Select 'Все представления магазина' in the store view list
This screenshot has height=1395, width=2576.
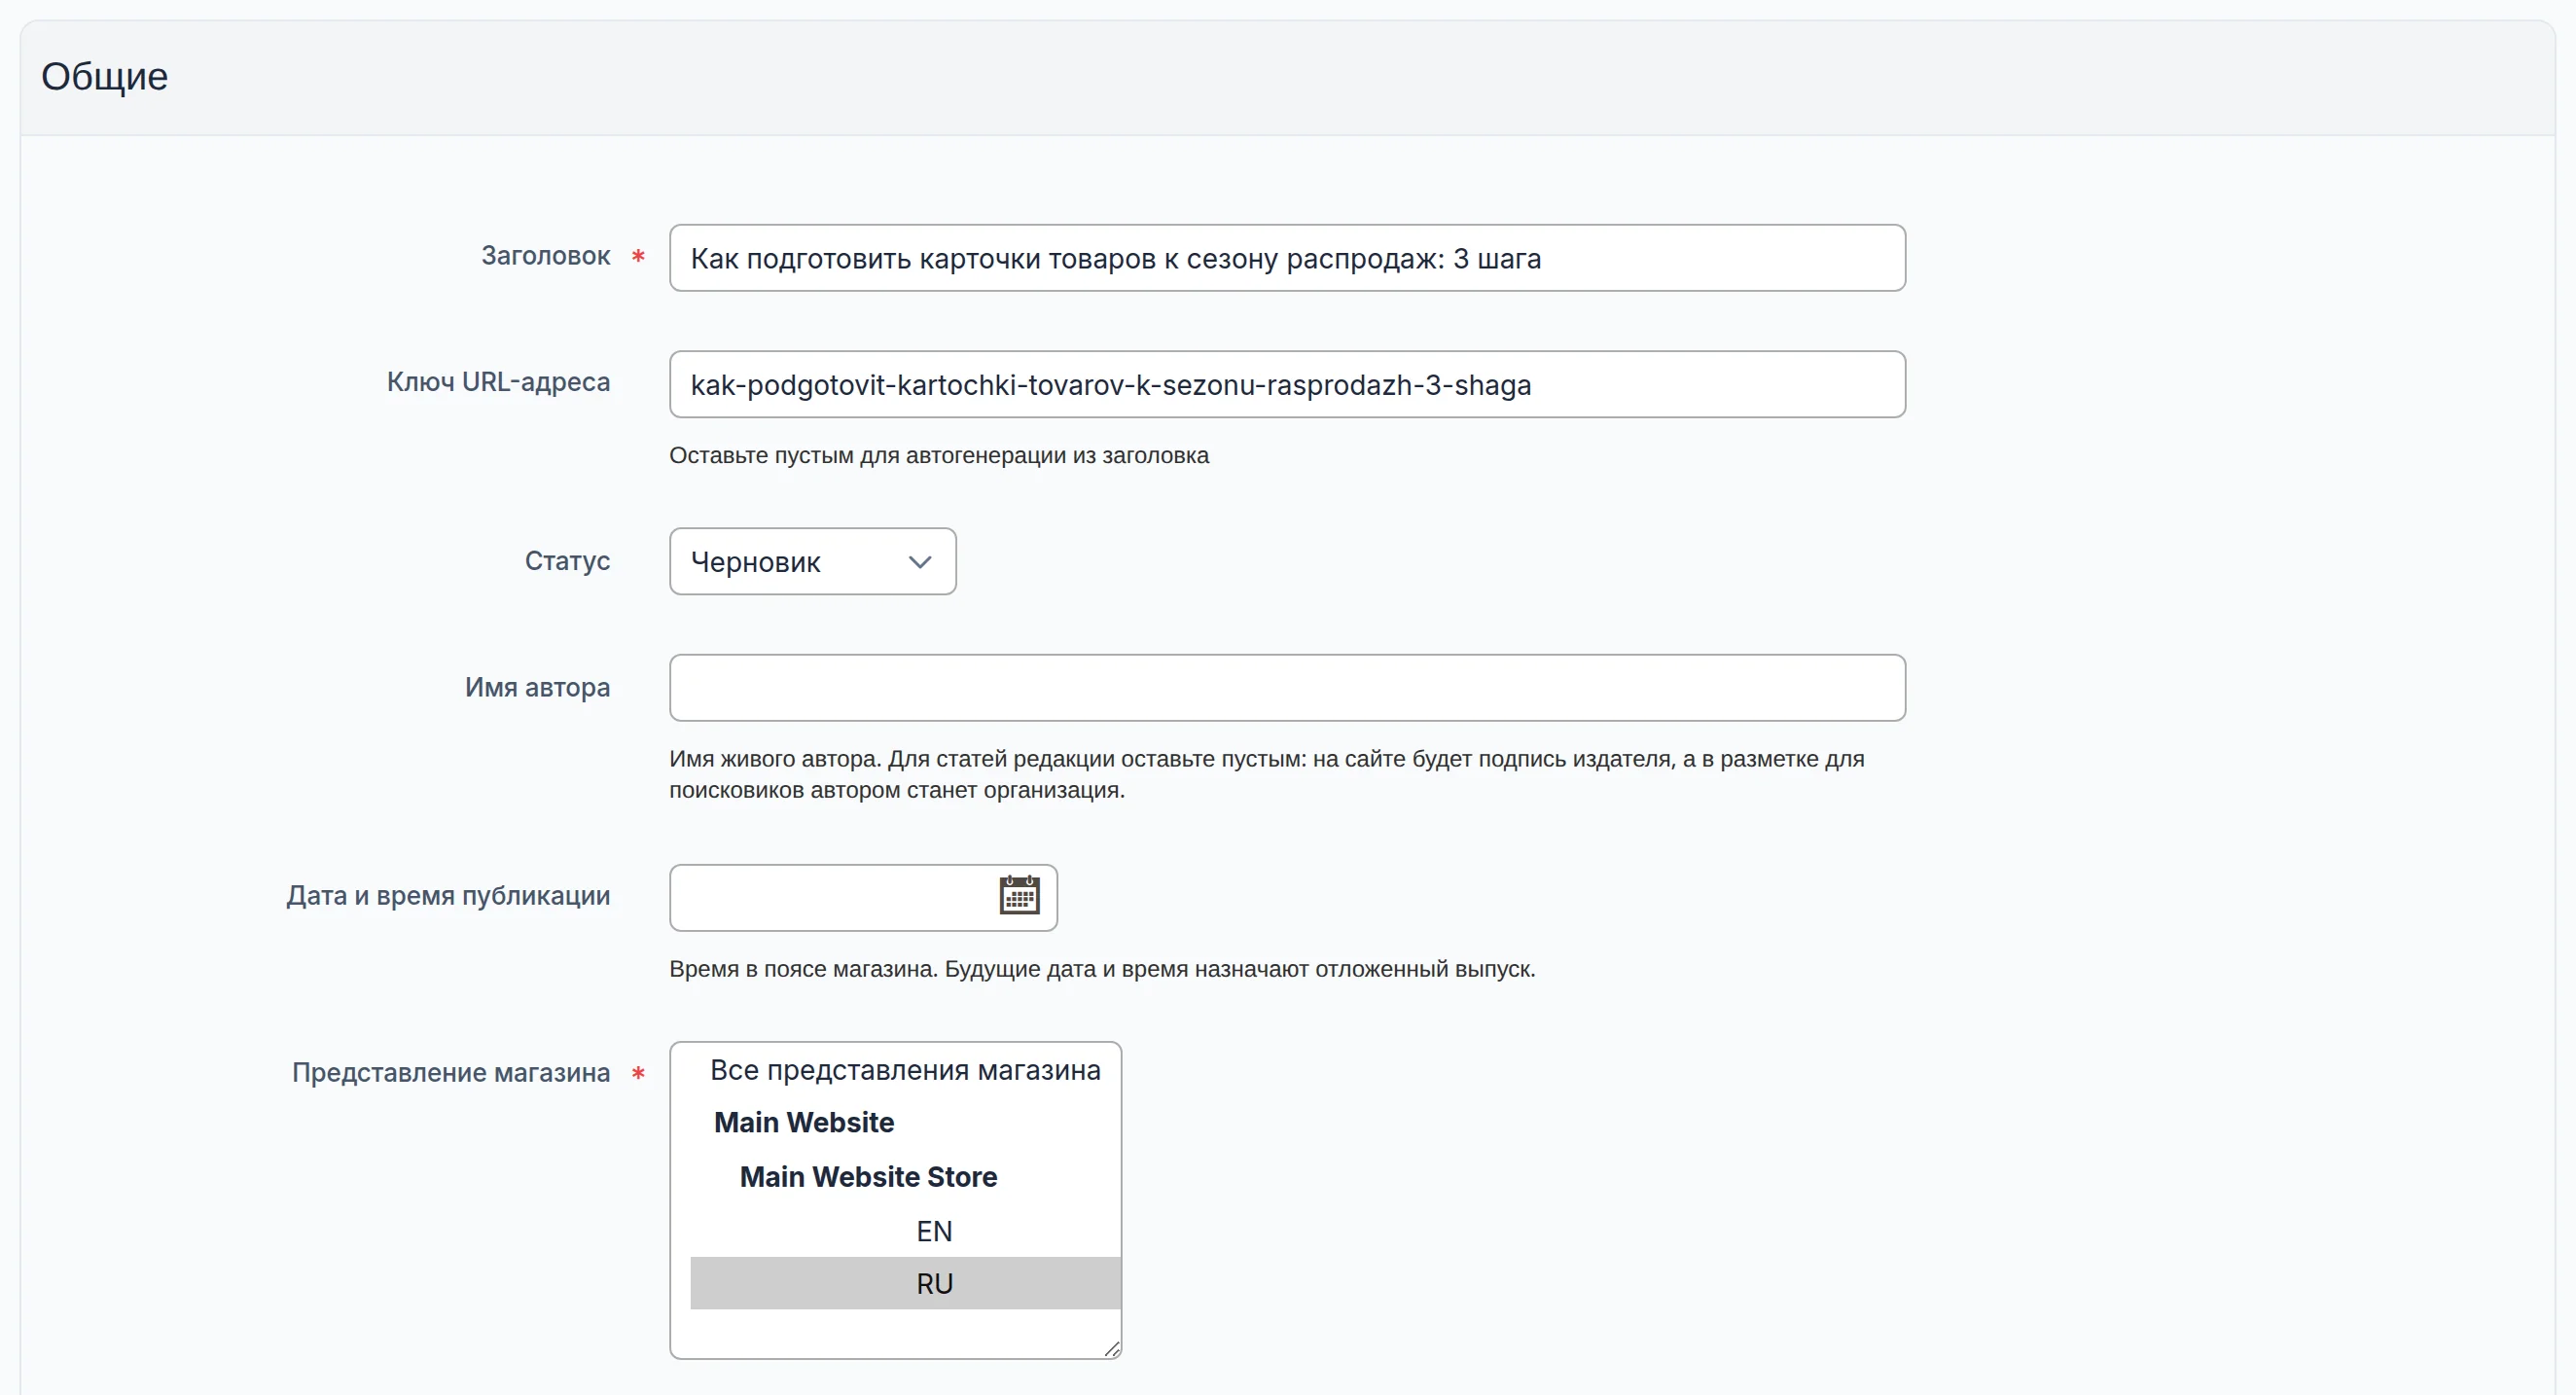[905, 1070]
